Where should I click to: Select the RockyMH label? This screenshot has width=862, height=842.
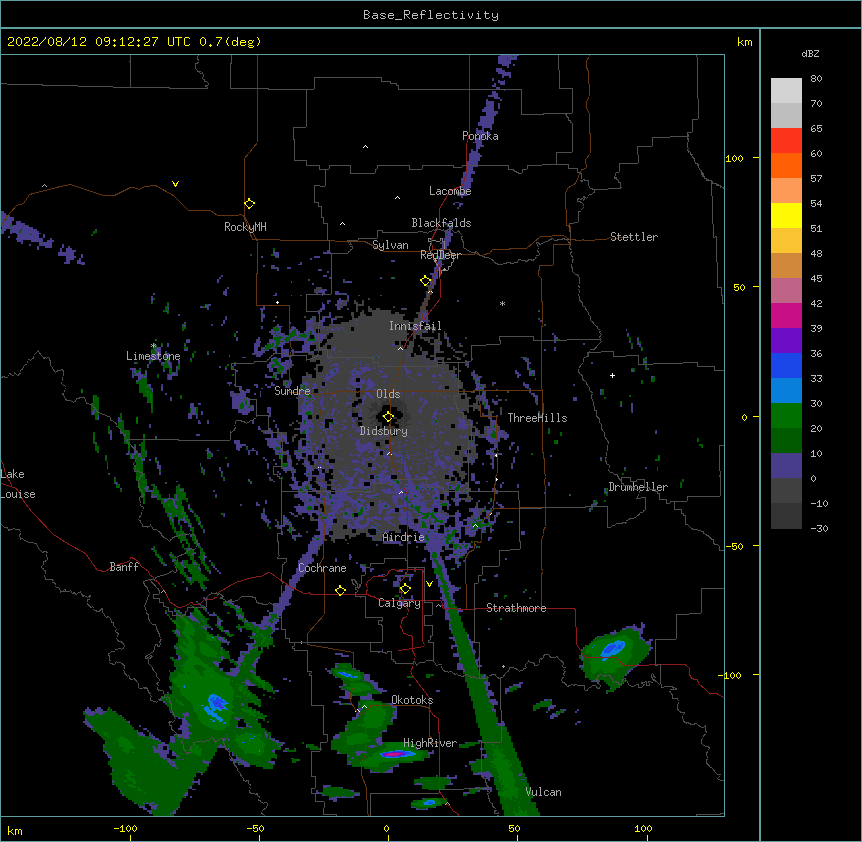(245, 227)
